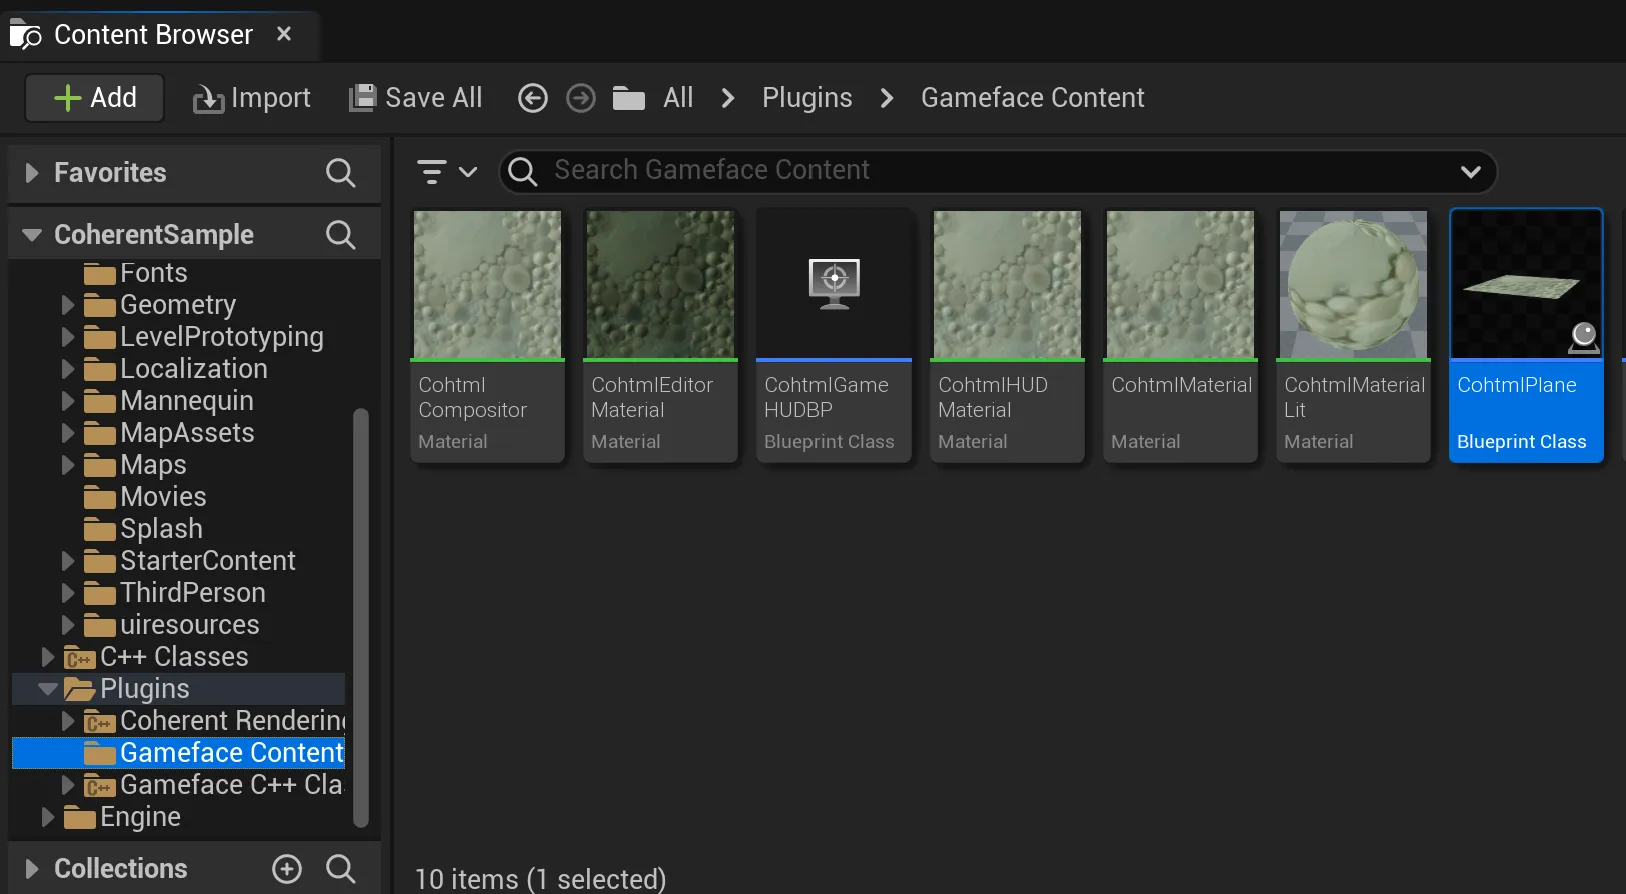1626x894 pixels.
Task: Select Plugins in the breadcrumb path
Action: [x=807, y=98]
